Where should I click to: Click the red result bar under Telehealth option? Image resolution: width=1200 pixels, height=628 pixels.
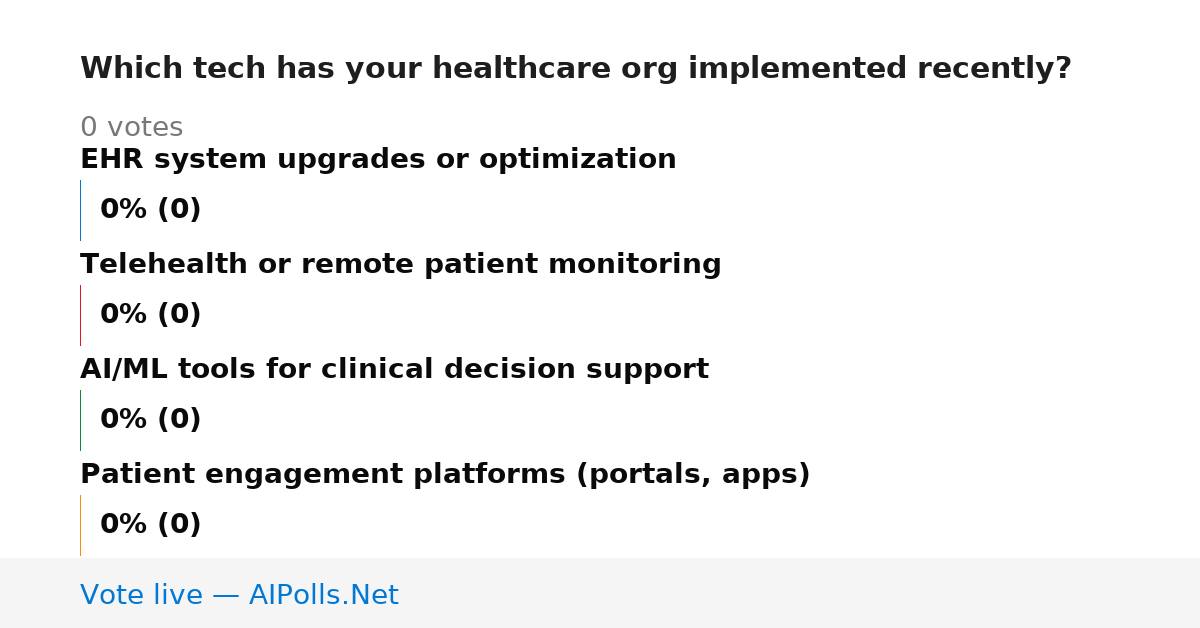coord(80,315)
